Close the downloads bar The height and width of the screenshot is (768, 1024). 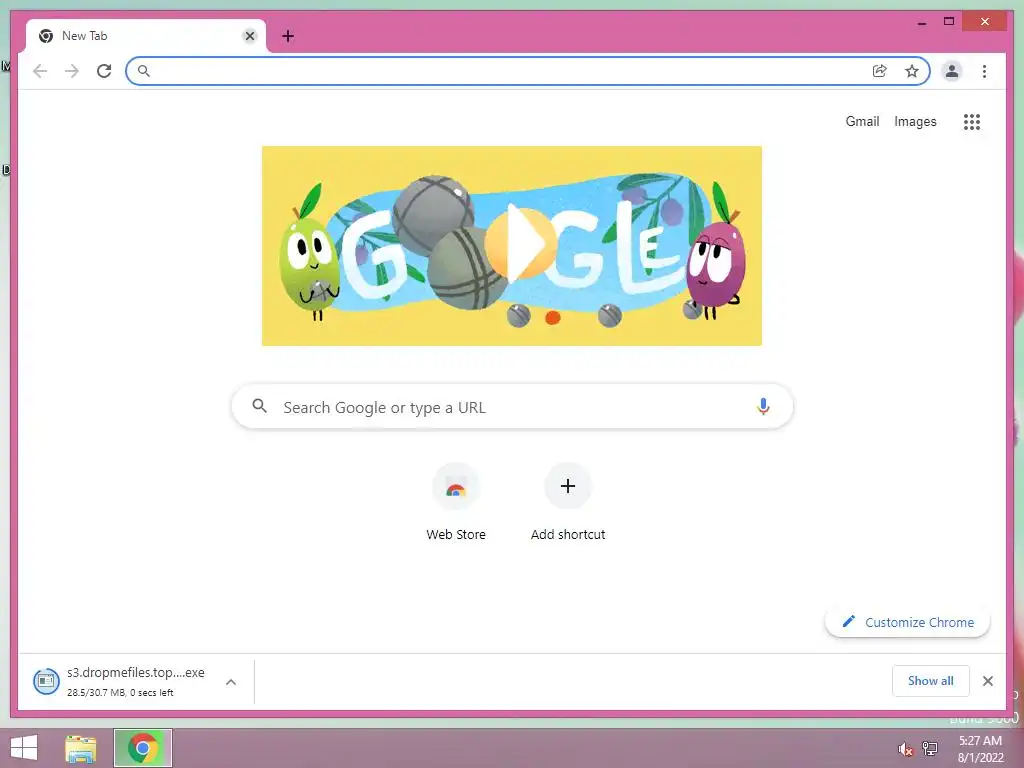[987, 681]
